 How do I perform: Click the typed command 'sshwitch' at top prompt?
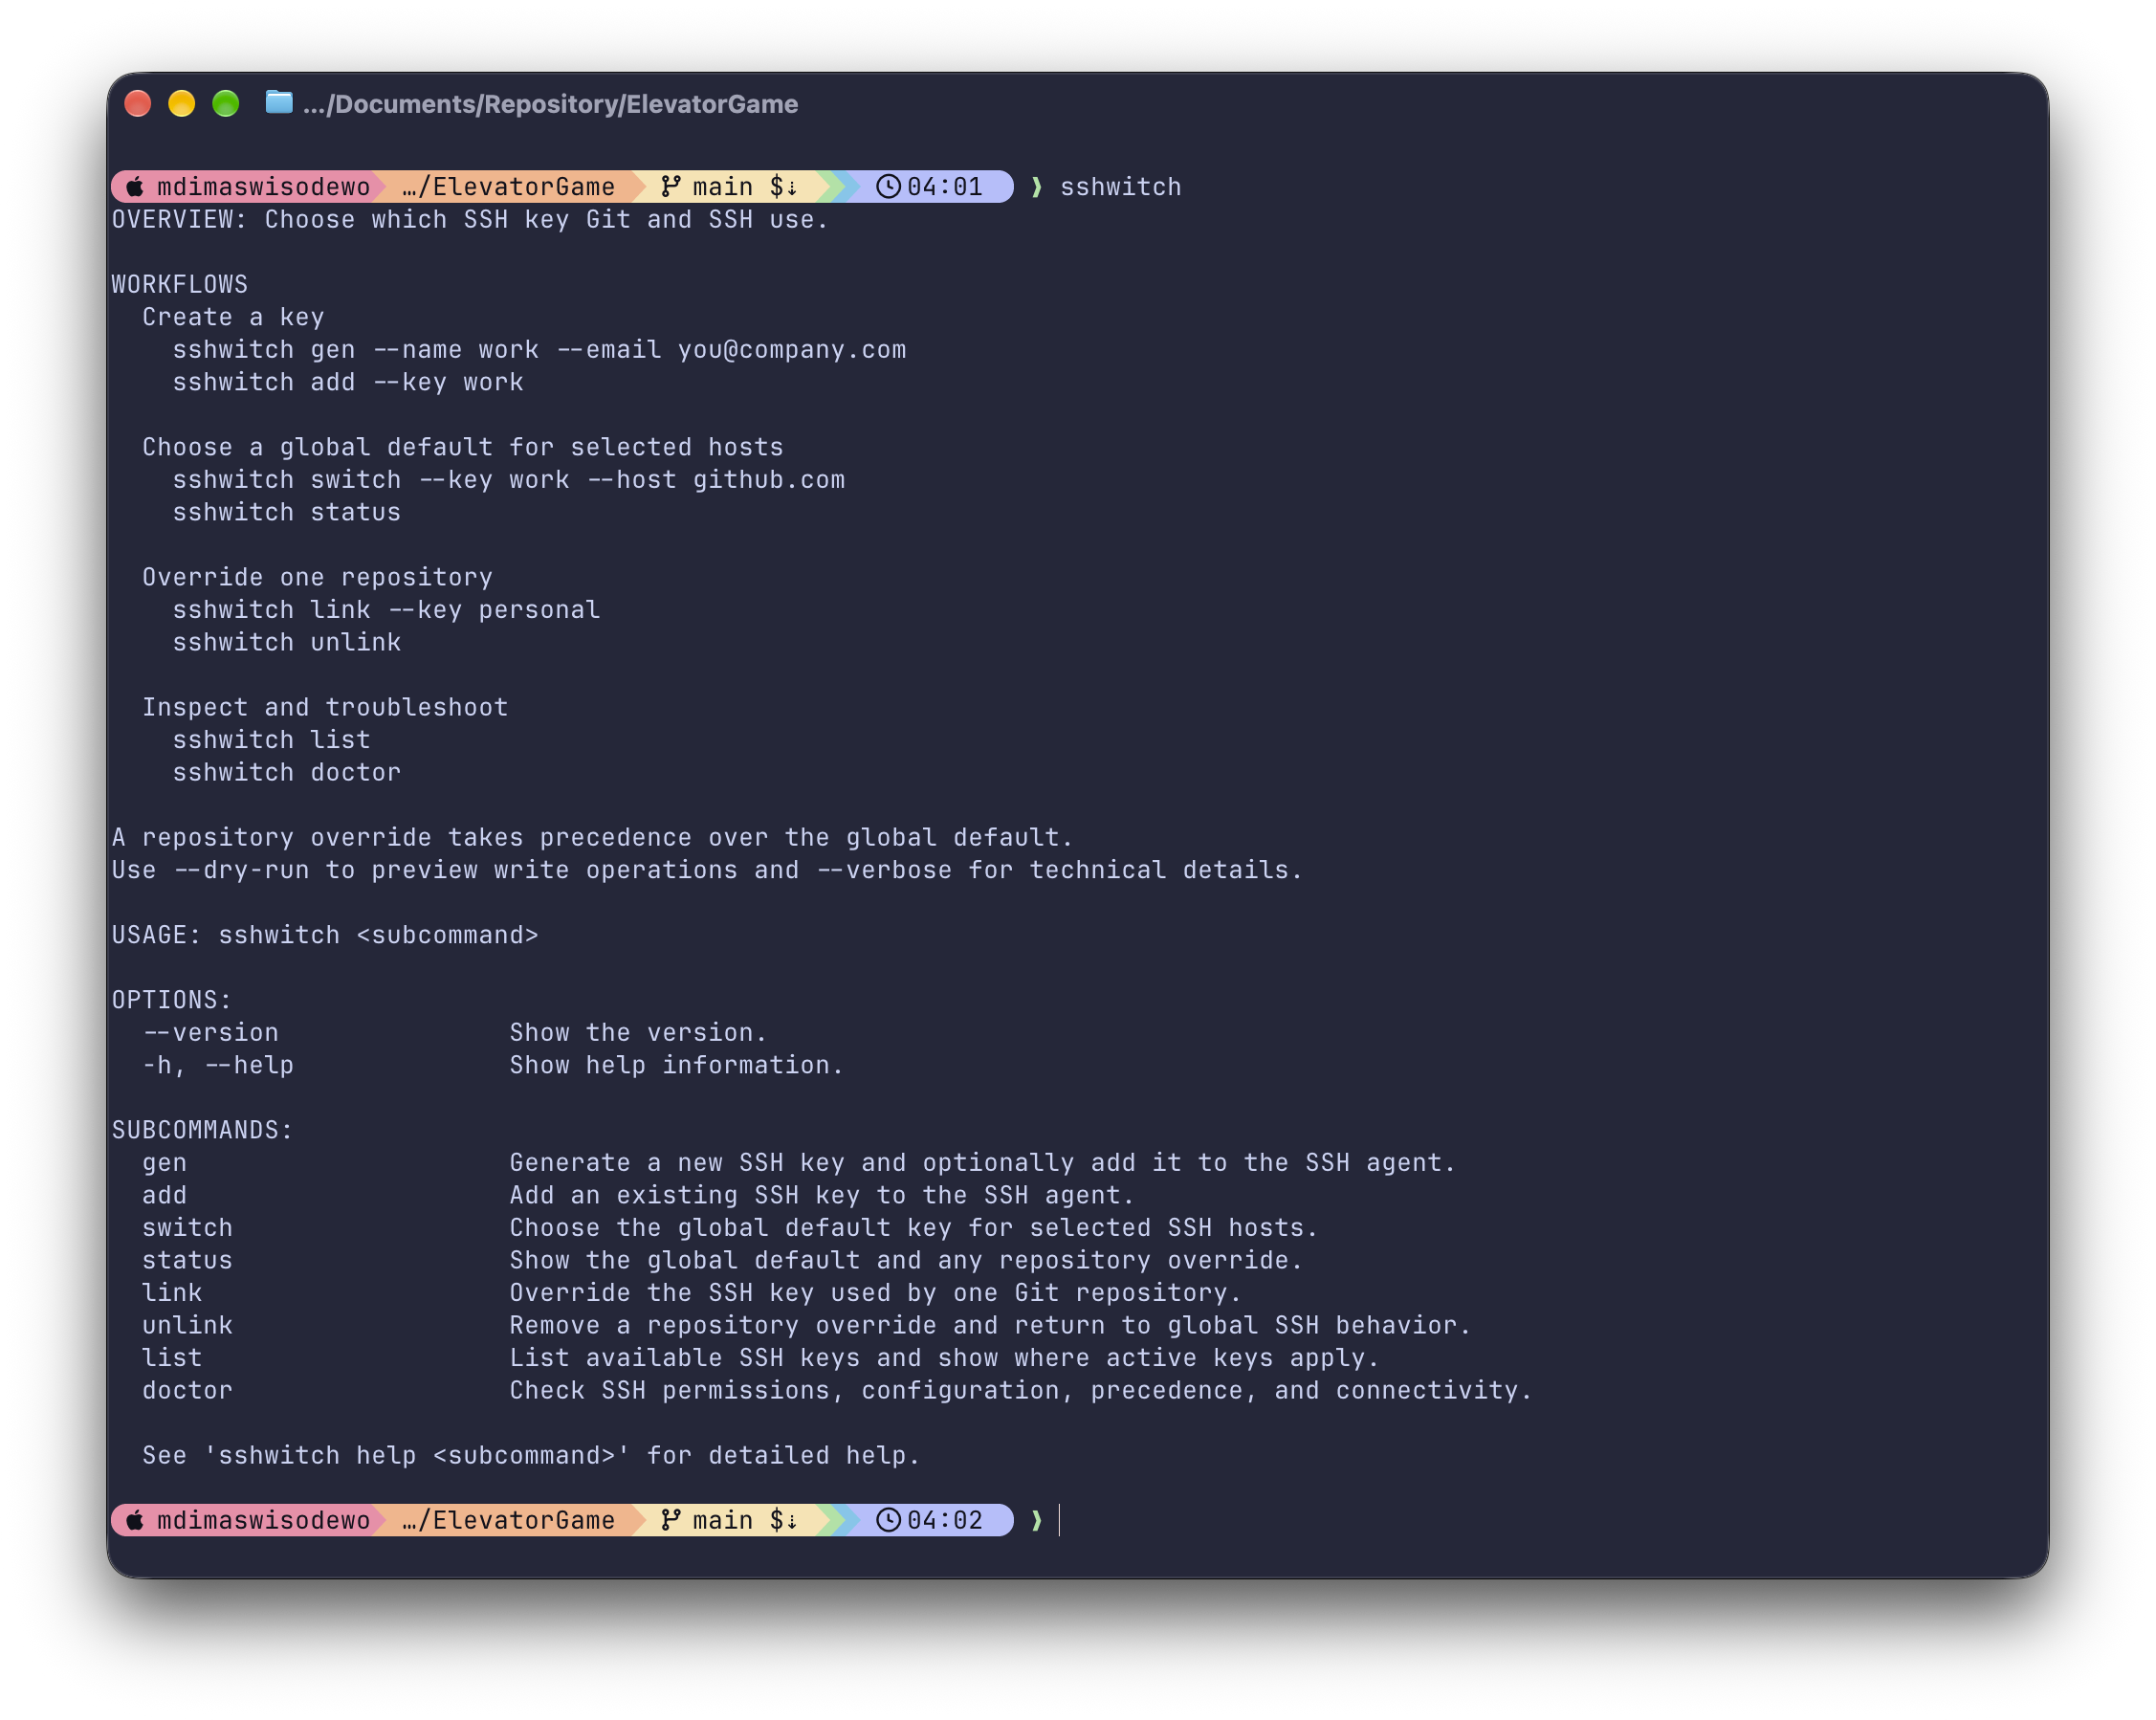[1121, 187]
